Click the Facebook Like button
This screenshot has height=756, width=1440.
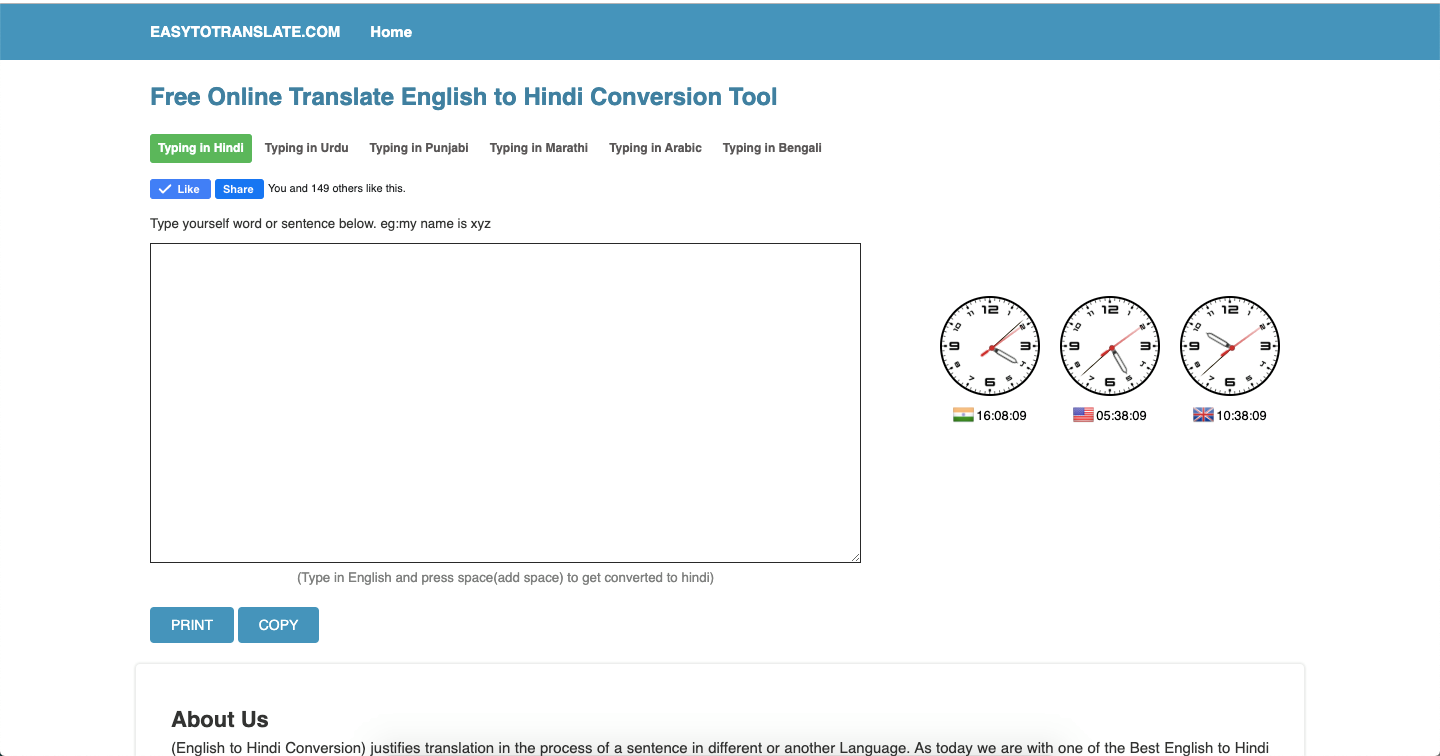point(180,189)
